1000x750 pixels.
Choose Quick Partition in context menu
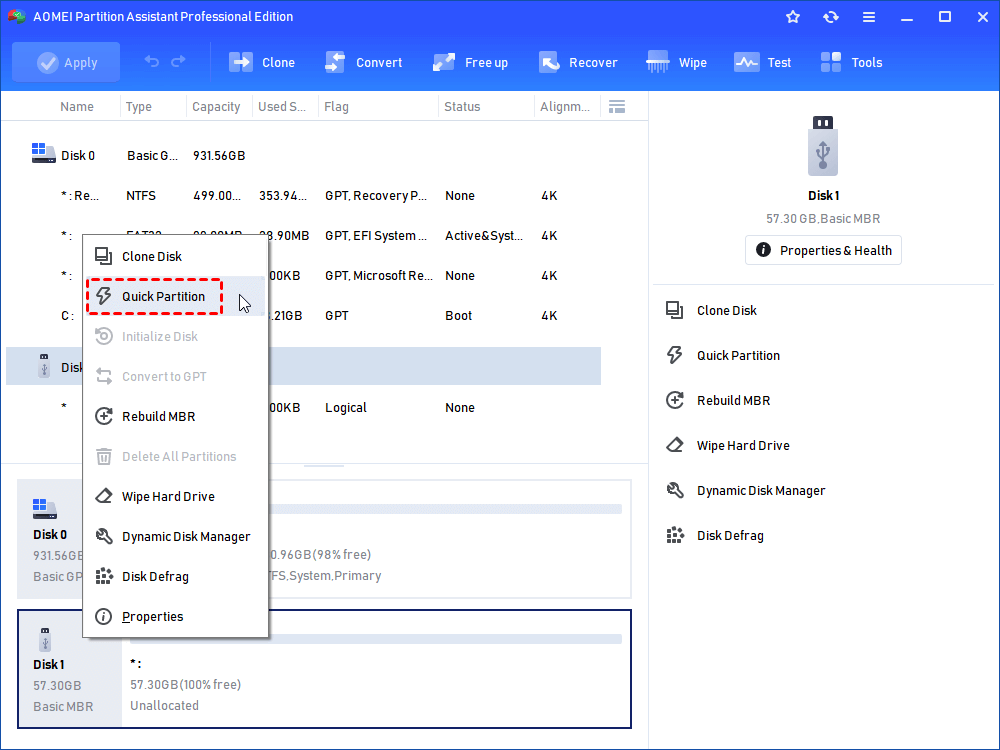click(175, 297)
